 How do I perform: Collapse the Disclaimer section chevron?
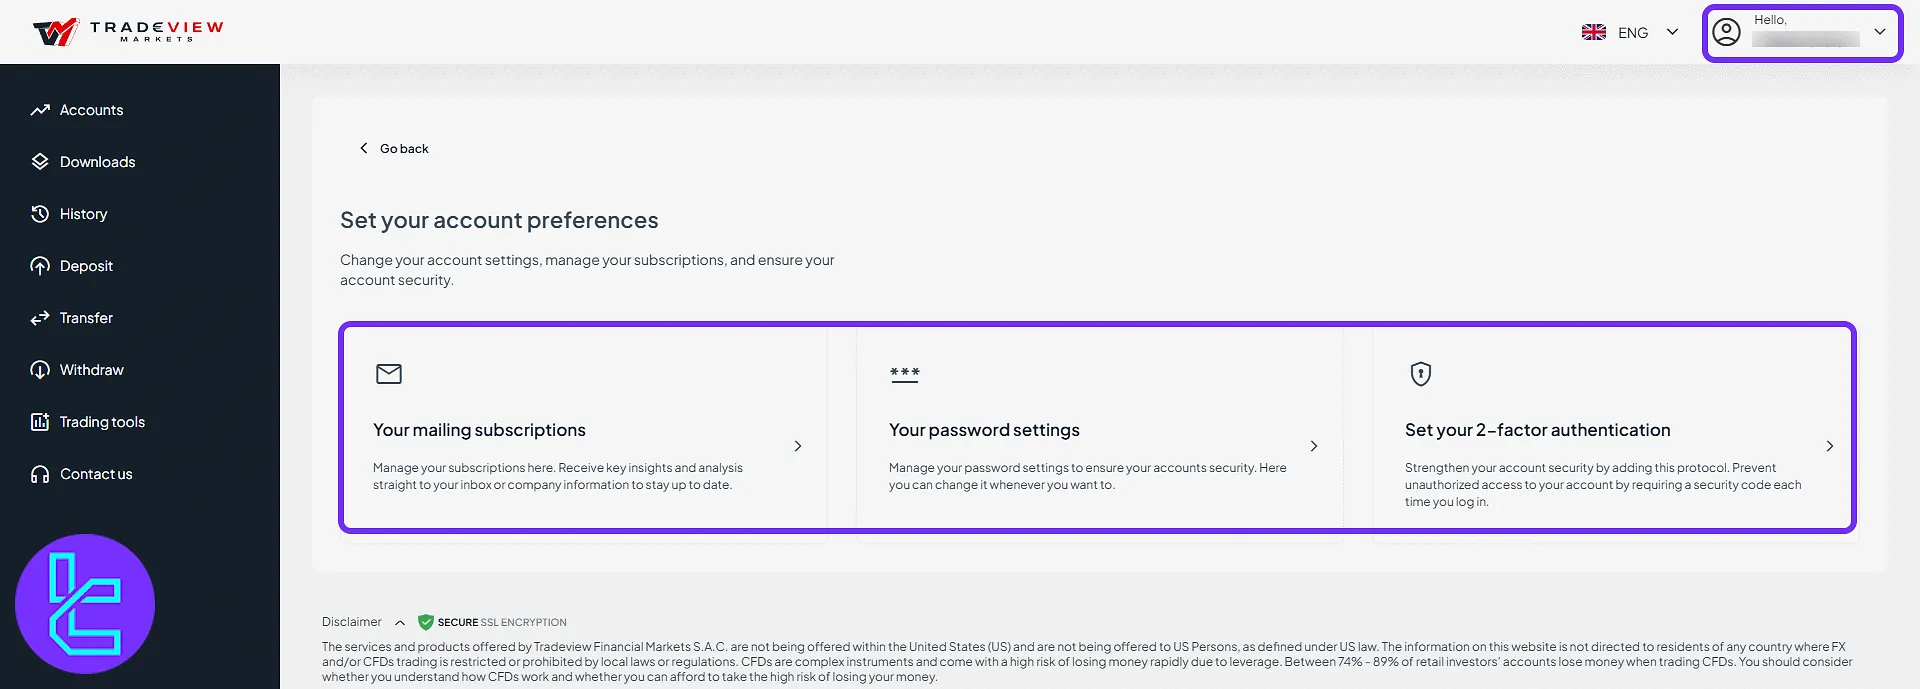[400, 623]
